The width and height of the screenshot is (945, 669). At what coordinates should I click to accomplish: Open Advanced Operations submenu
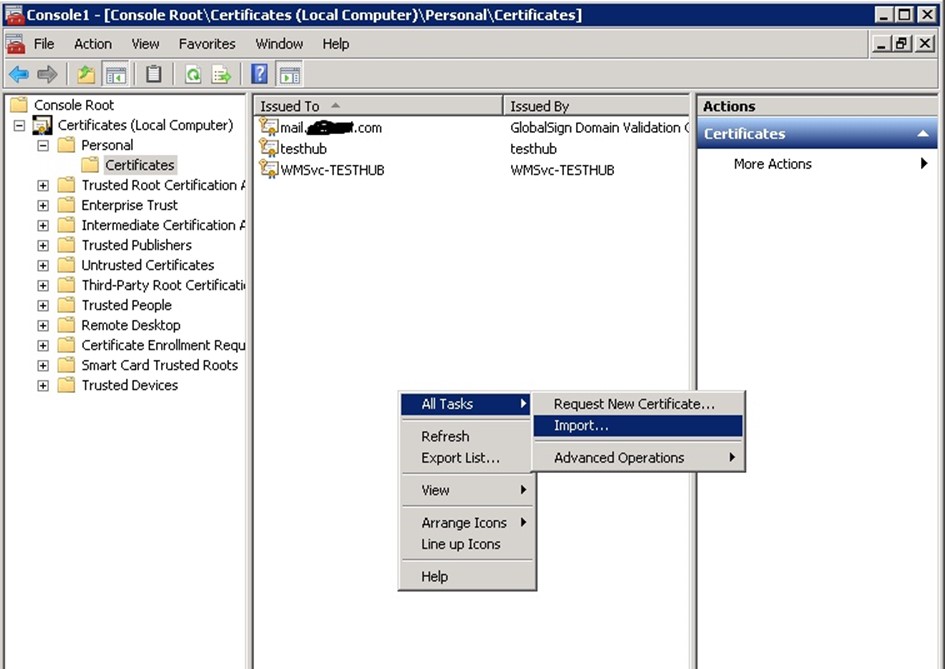click(x=619, y=458)
